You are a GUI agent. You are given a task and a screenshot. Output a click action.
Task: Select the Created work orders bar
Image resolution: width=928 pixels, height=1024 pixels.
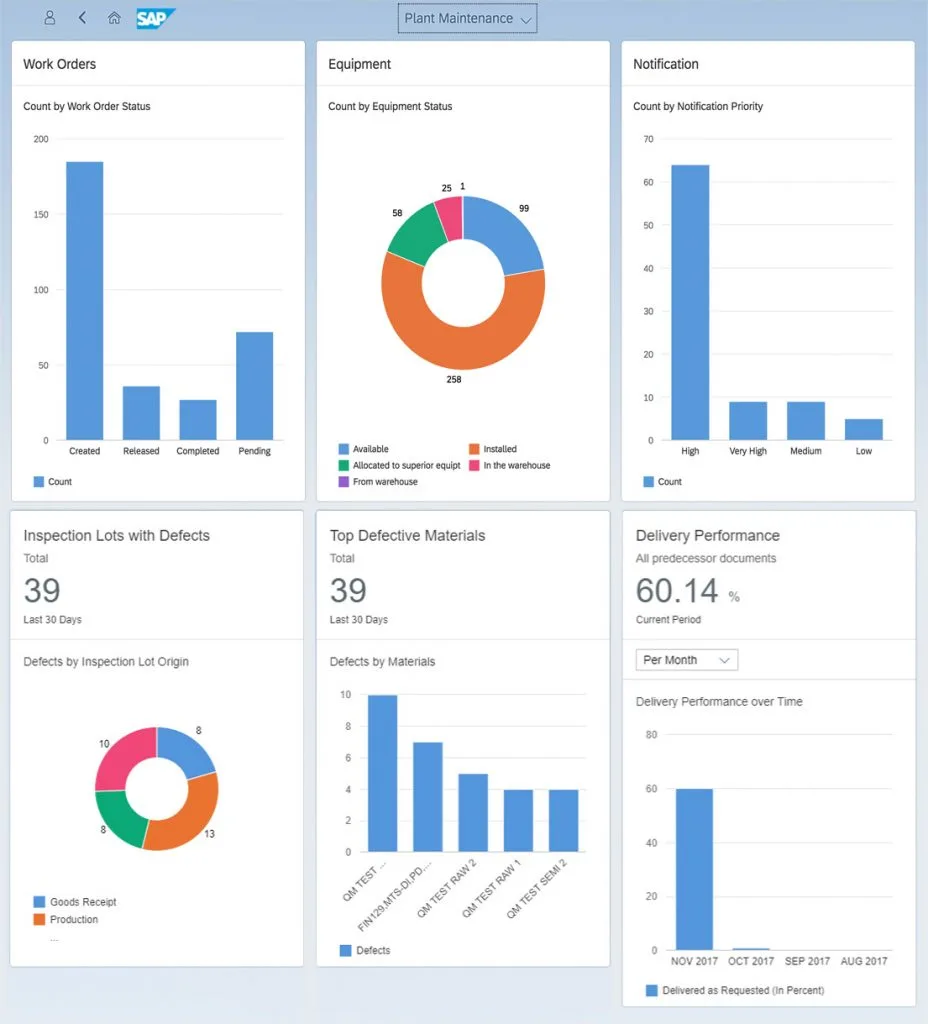click(x=85, y=300)
